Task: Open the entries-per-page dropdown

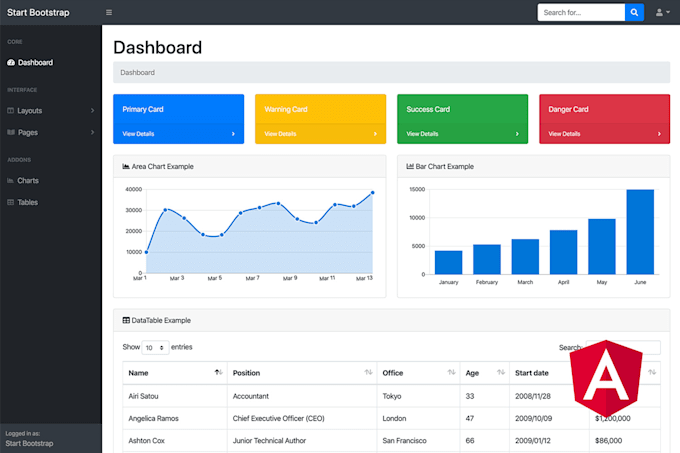Action: click(155, 348)
